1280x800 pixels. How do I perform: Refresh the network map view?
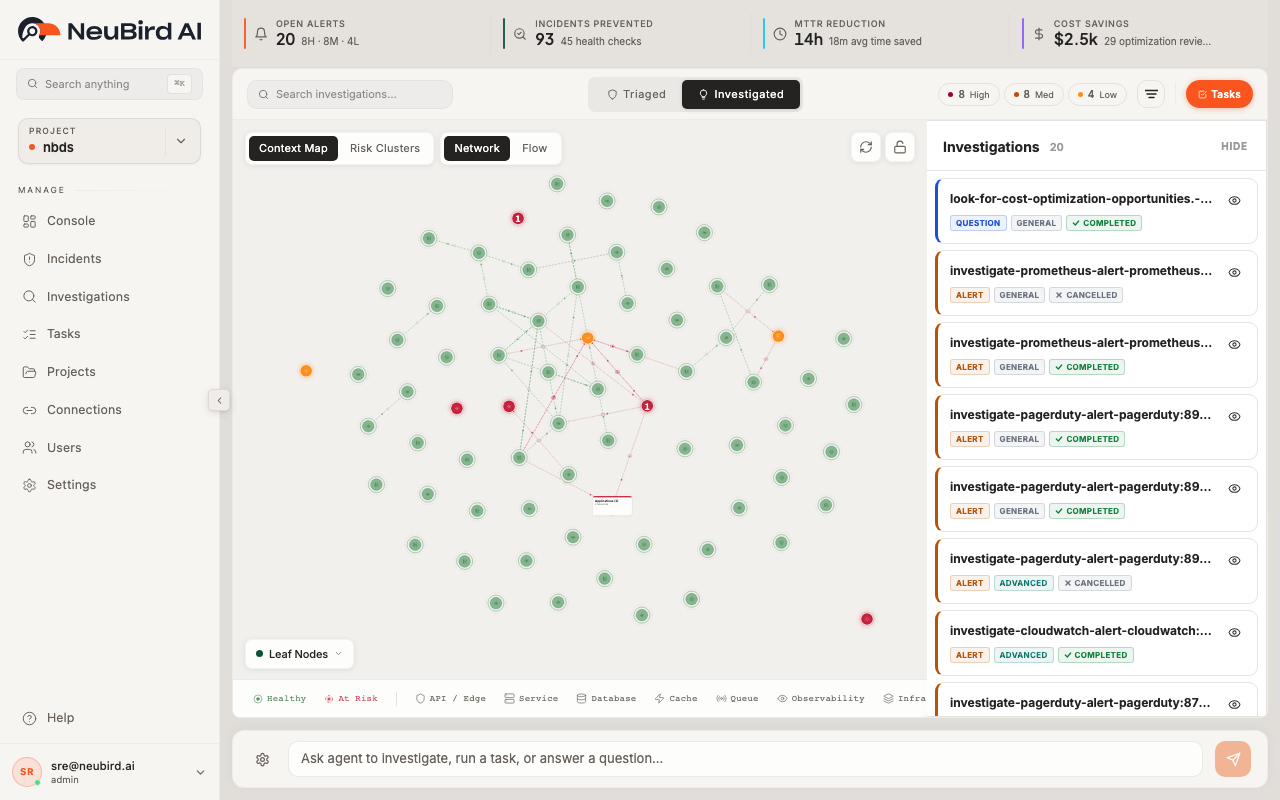tap(866, 146)
